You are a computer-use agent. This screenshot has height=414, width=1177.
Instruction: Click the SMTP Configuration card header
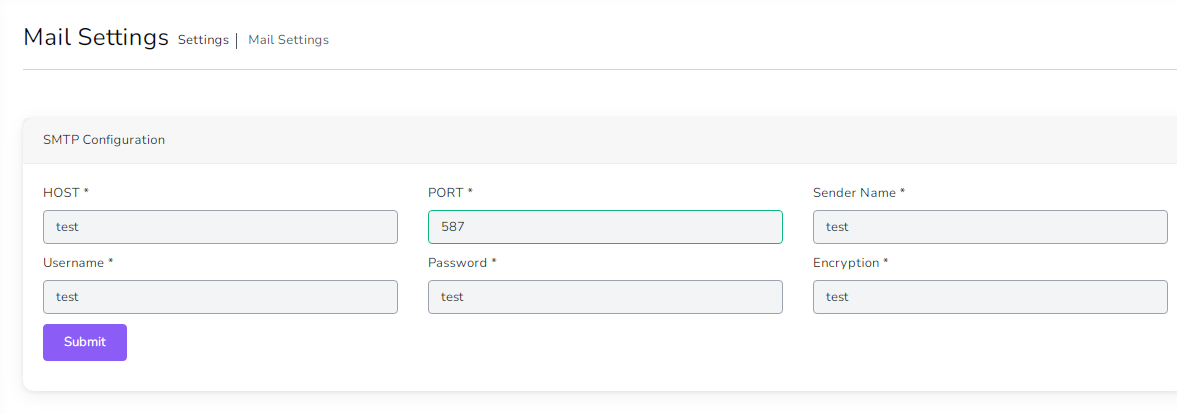click(104, 140)
